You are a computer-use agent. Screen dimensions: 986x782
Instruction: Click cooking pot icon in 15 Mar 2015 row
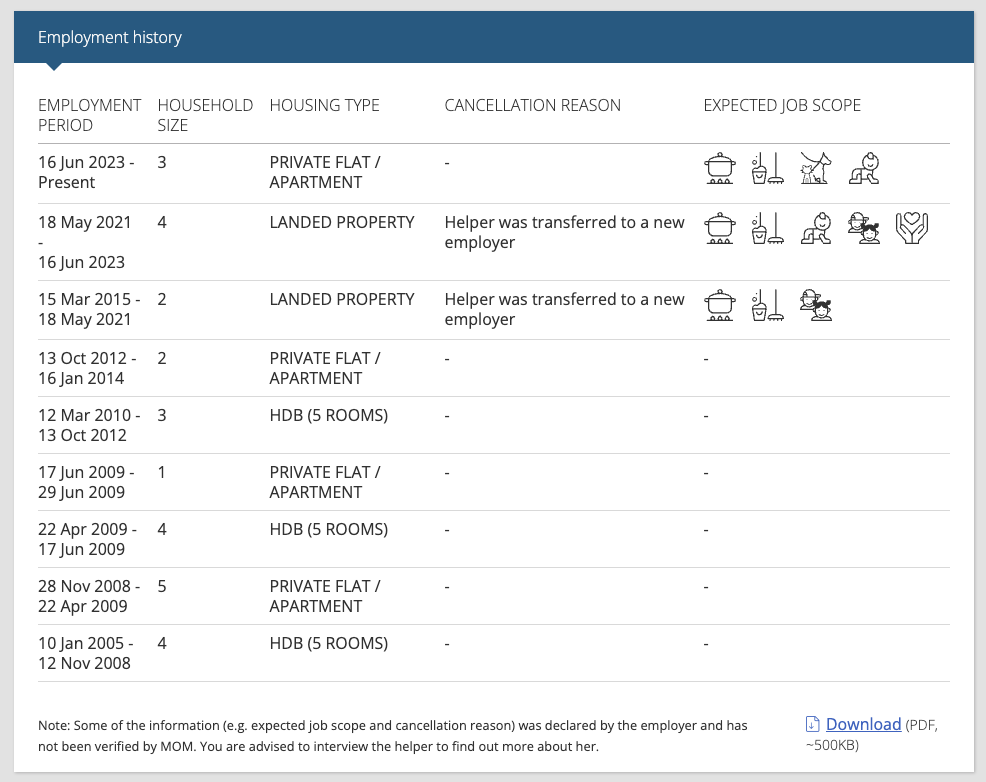tap(719, 305)
